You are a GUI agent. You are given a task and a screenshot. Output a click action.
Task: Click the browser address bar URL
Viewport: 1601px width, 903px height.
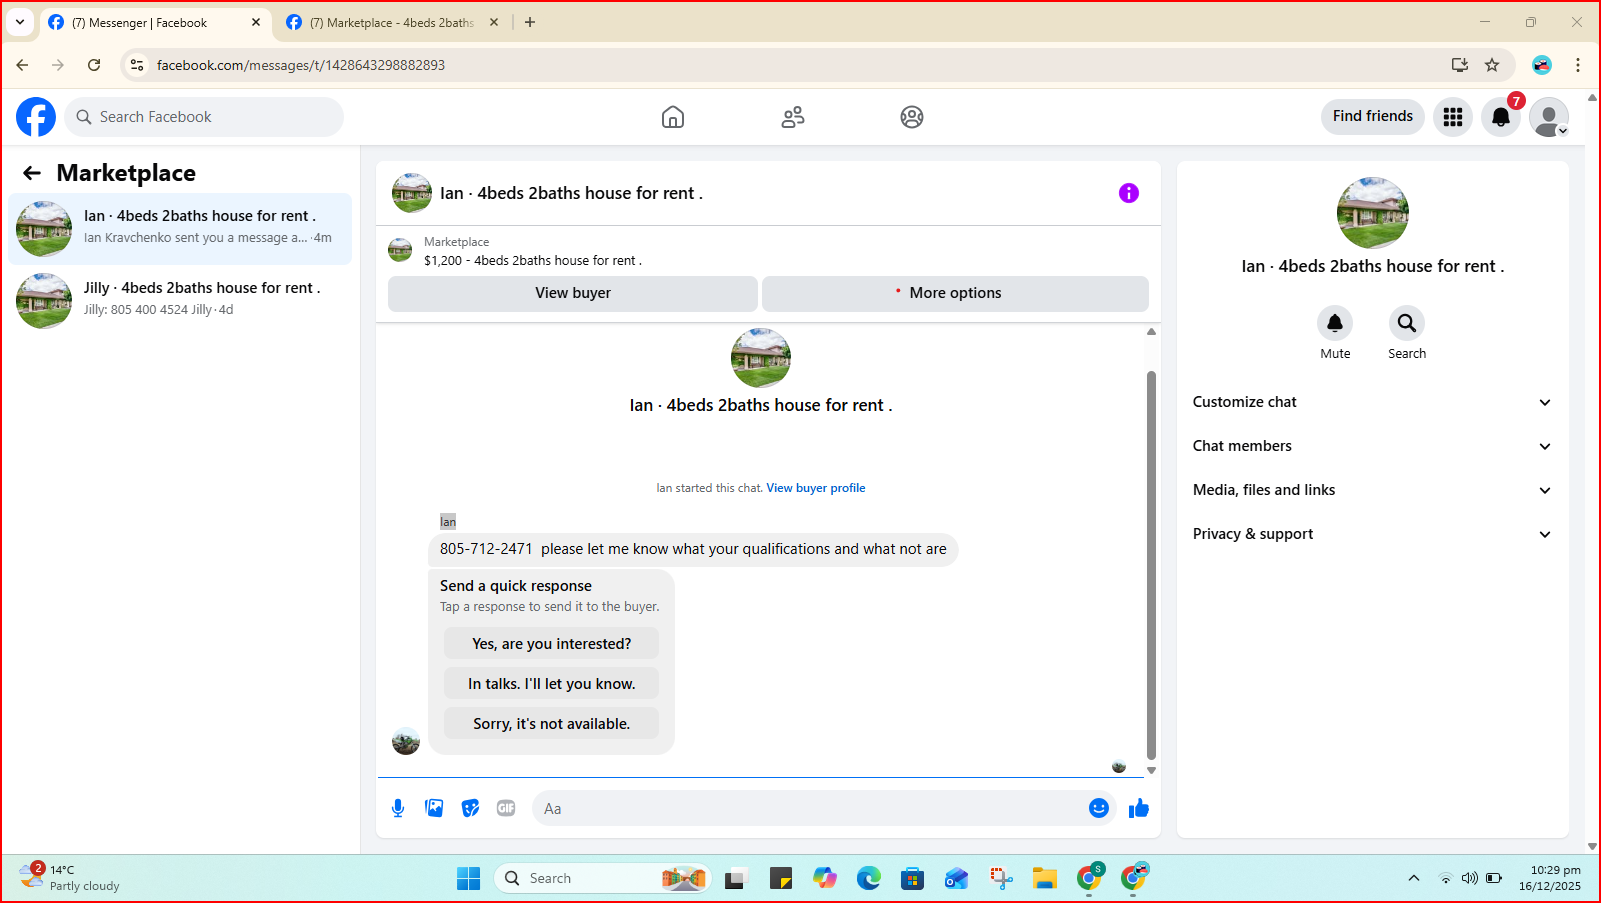(301, 65)
